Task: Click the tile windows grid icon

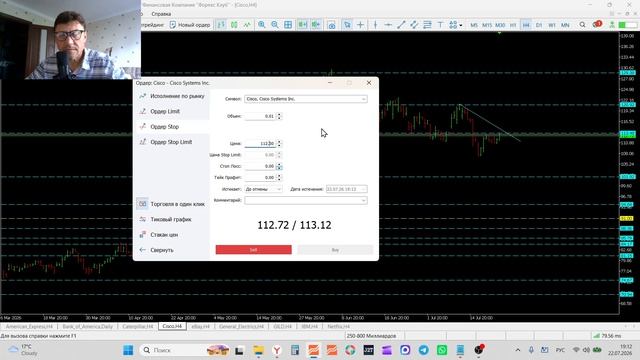Action: [x=288, y=25]
